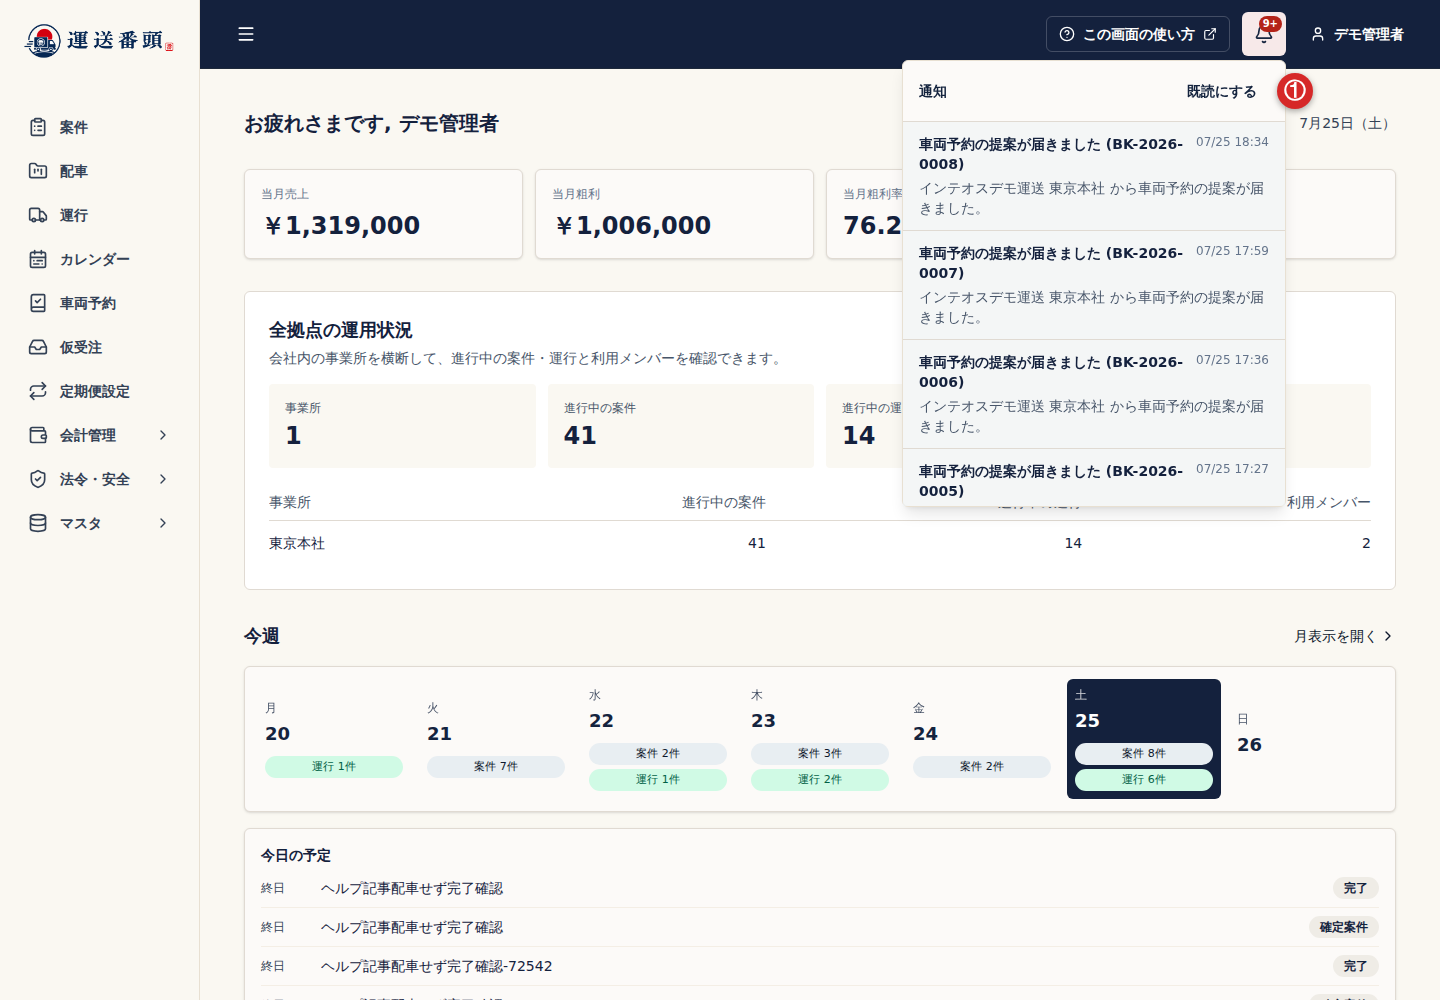
Task: Click the 進行中の案件 column header
Action: point(724,502)
